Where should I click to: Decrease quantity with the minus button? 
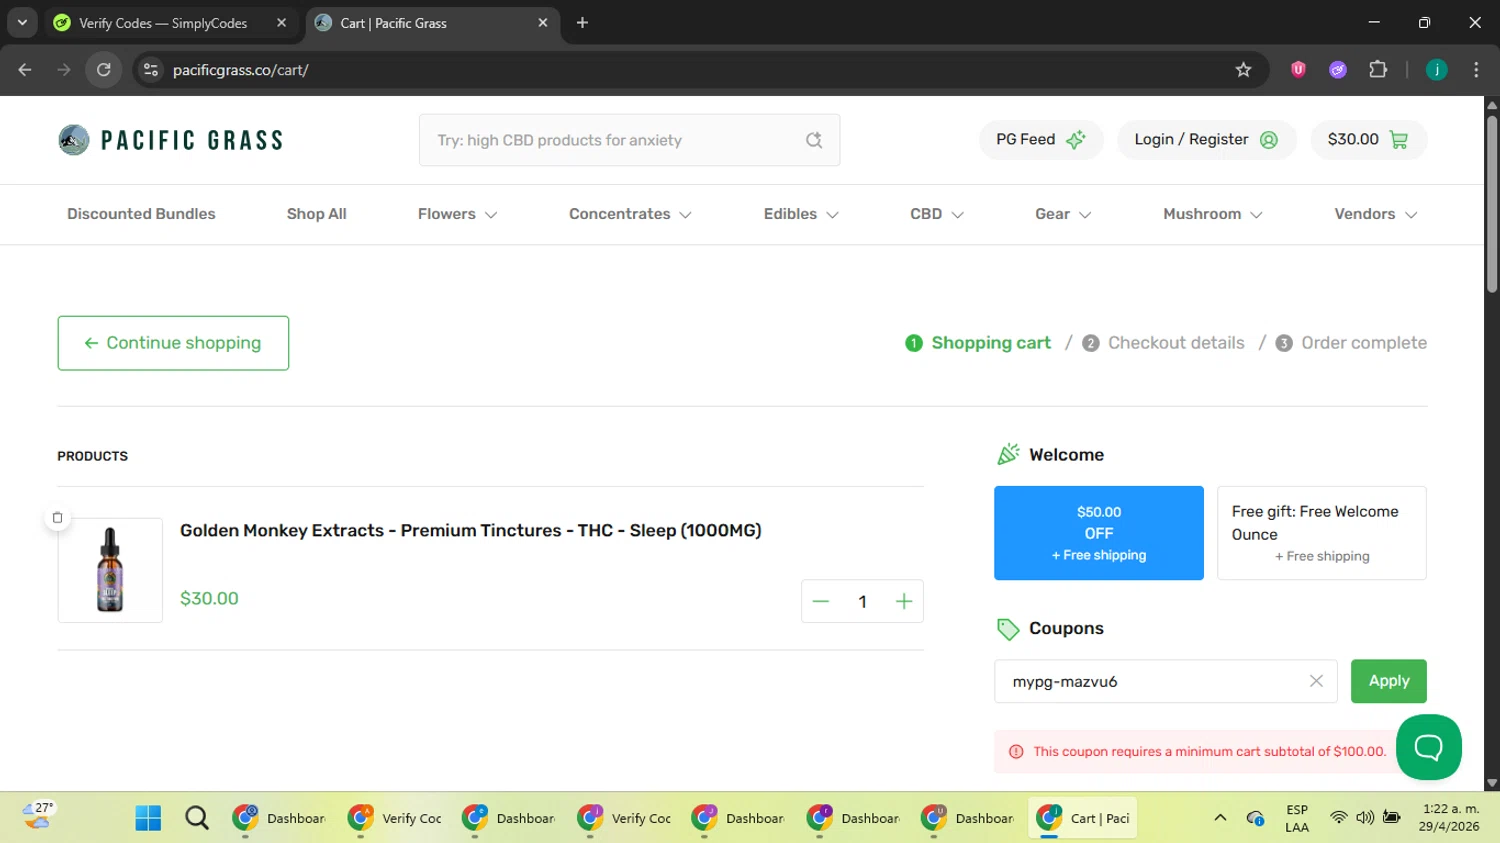(821, 601)
